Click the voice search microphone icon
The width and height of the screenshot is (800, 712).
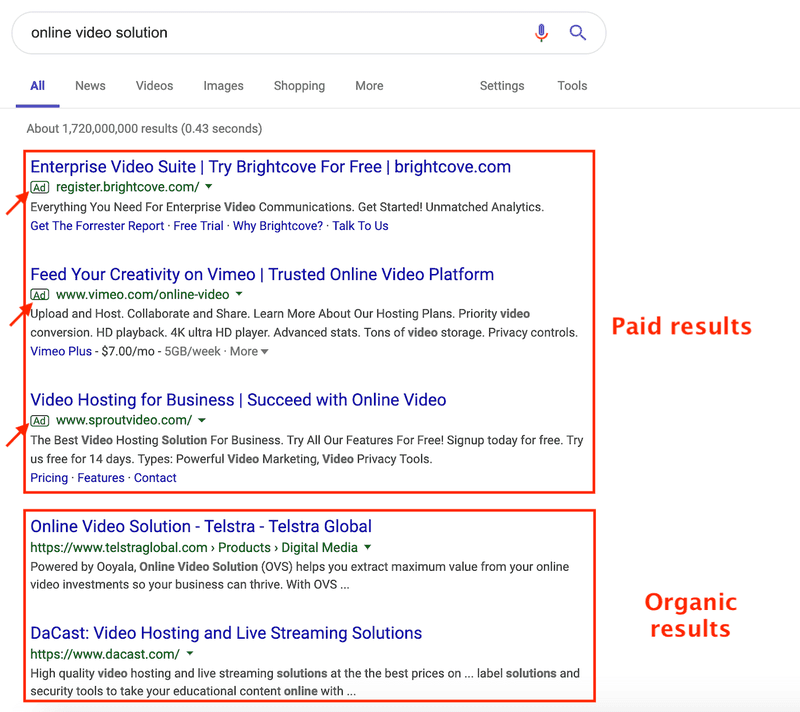(541, 33)
